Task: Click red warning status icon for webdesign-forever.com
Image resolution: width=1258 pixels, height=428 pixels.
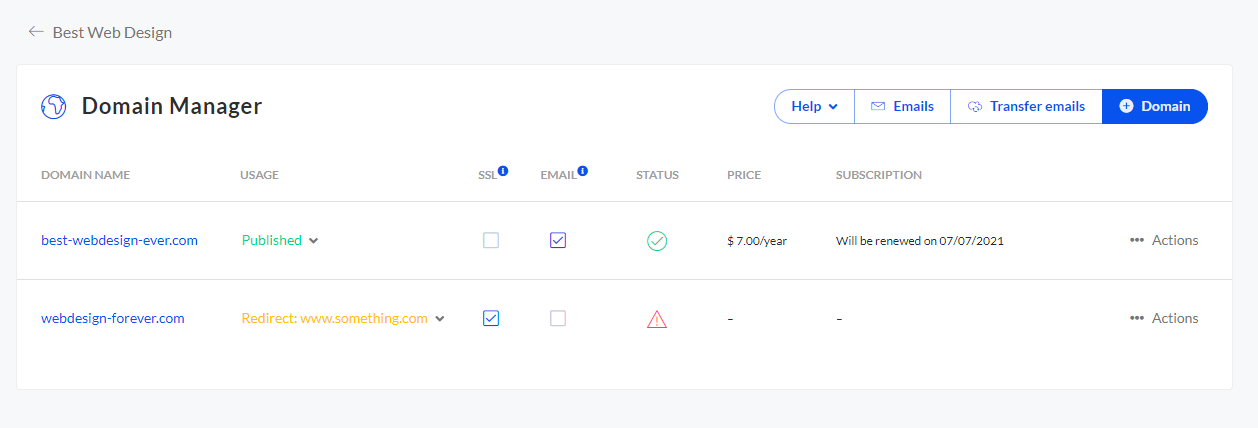Action: click(657, 319)
